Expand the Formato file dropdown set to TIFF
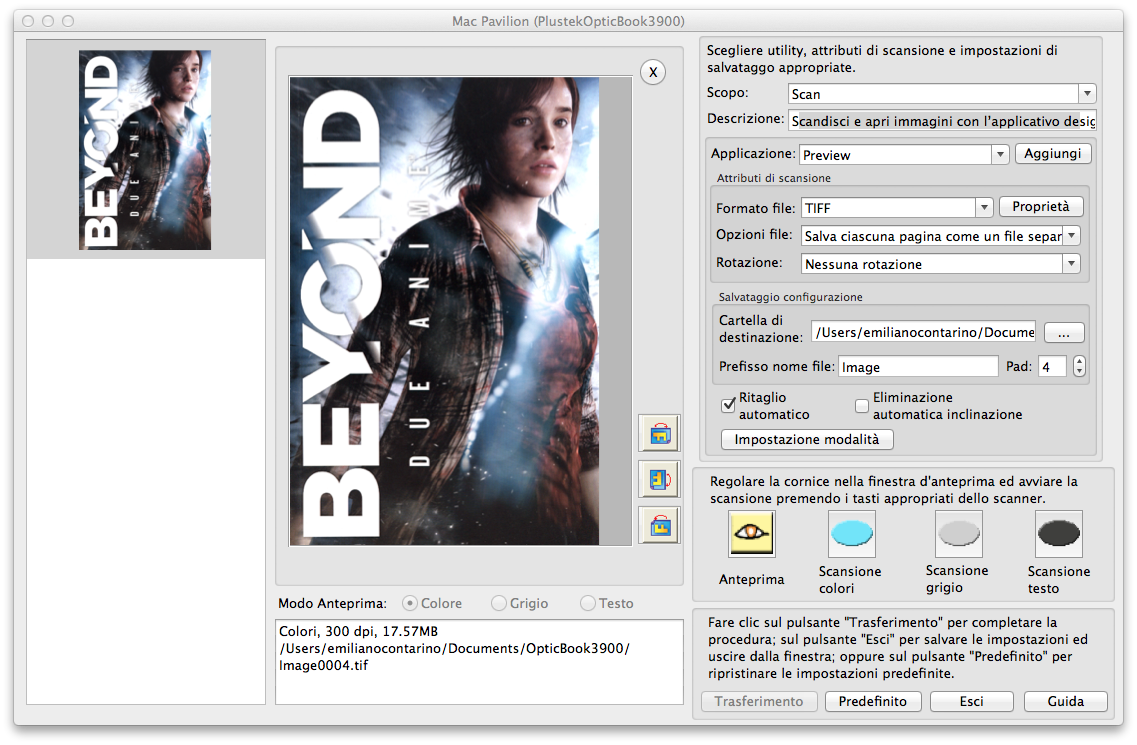Screen dimensions: 1137x745 coord(984,207)
